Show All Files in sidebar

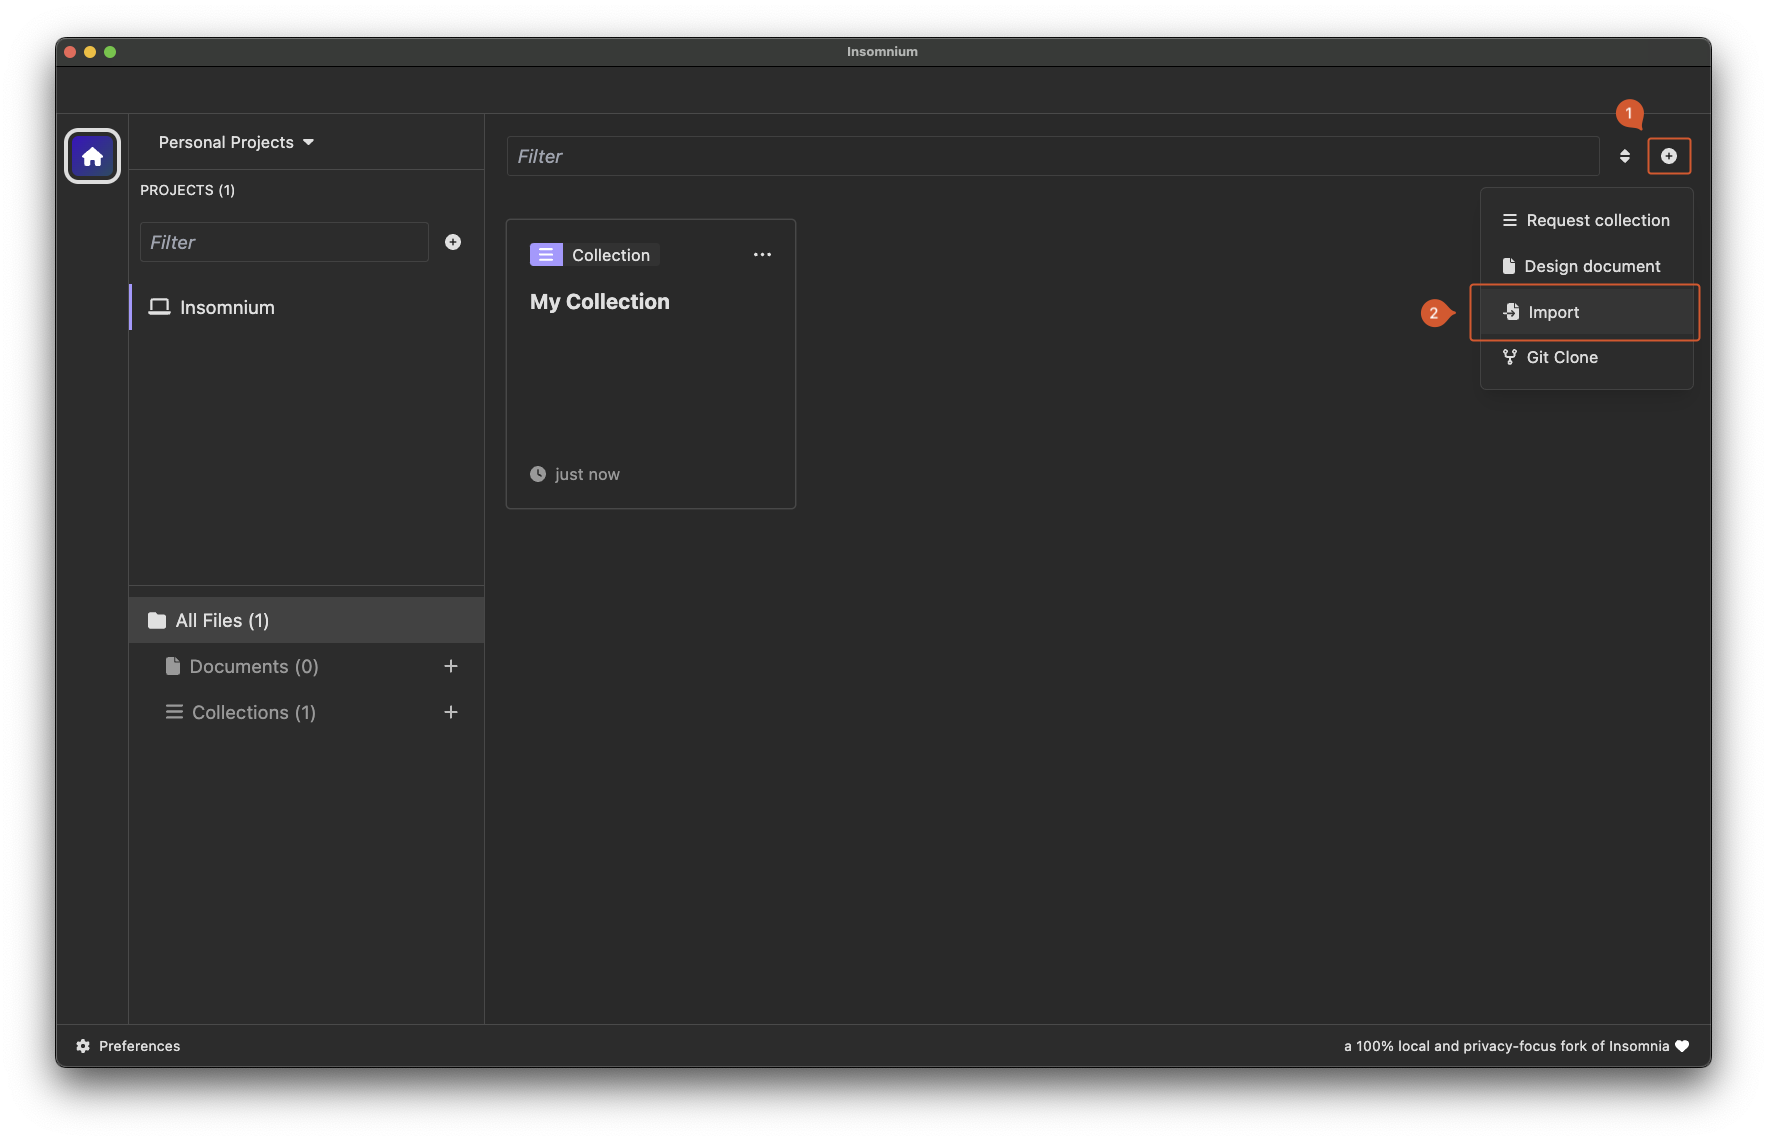click(222, 620)
